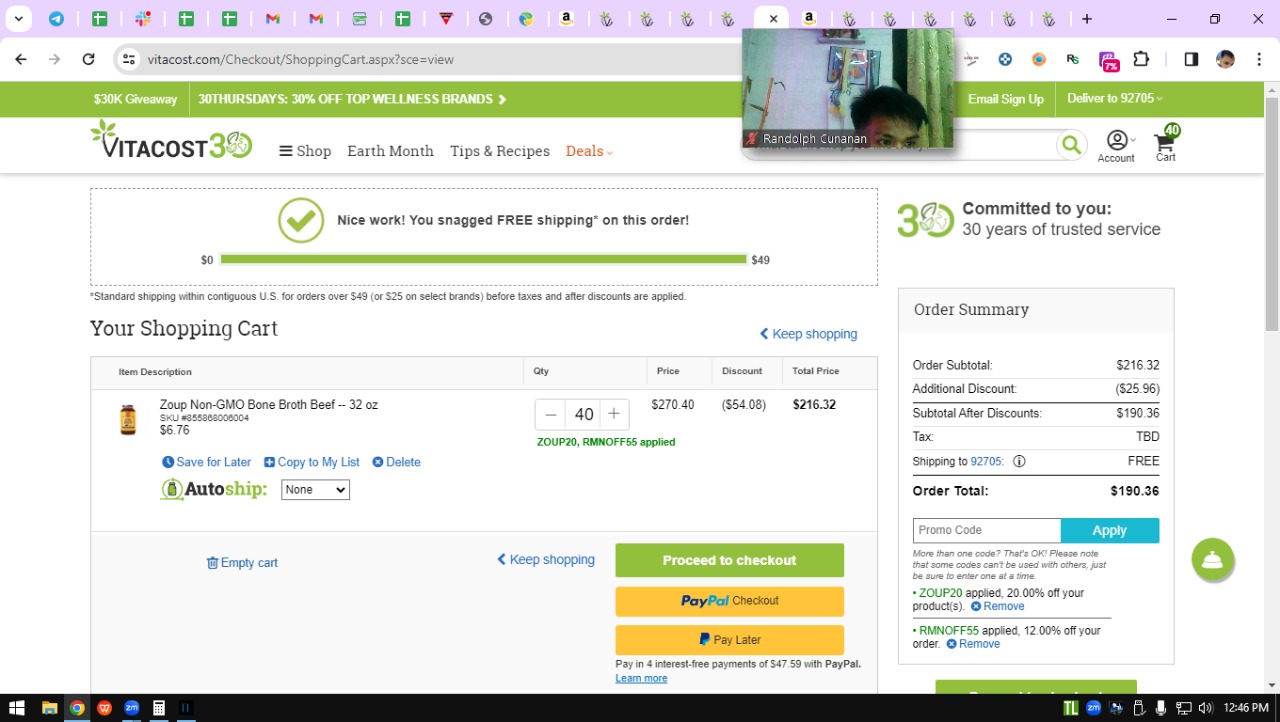Click Proceed to checkout button
This screenshot has height=722, width=1280.
tap(730, 560)
